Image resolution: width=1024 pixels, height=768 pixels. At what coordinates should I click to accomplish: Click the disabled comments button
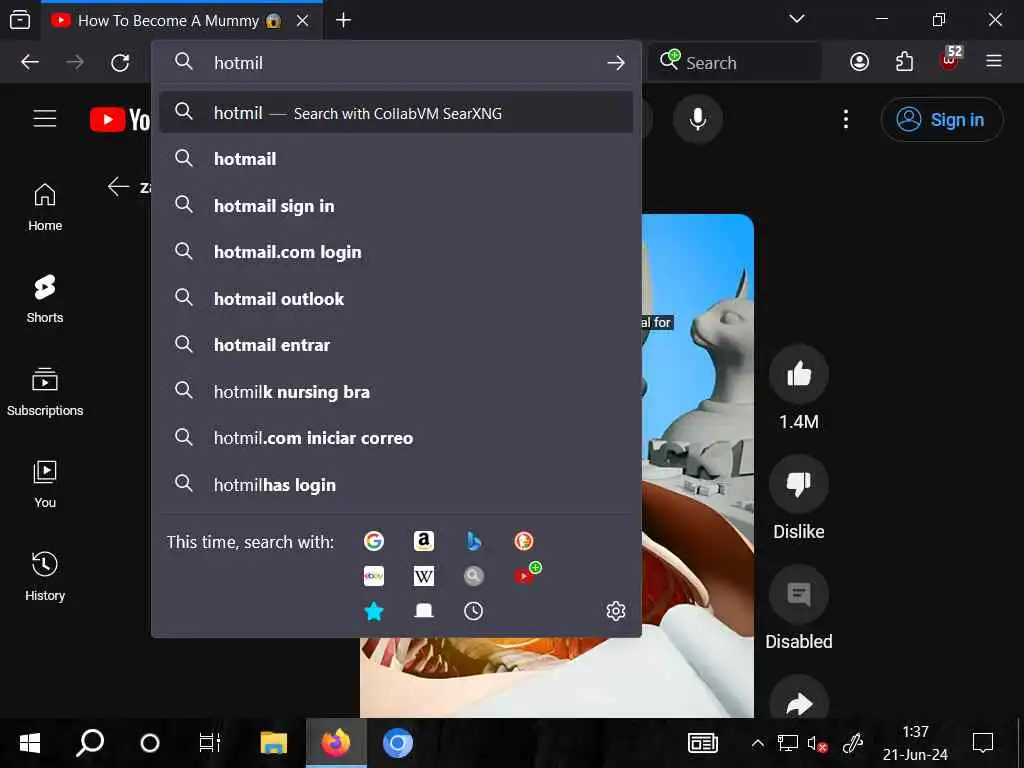point(799,594)
